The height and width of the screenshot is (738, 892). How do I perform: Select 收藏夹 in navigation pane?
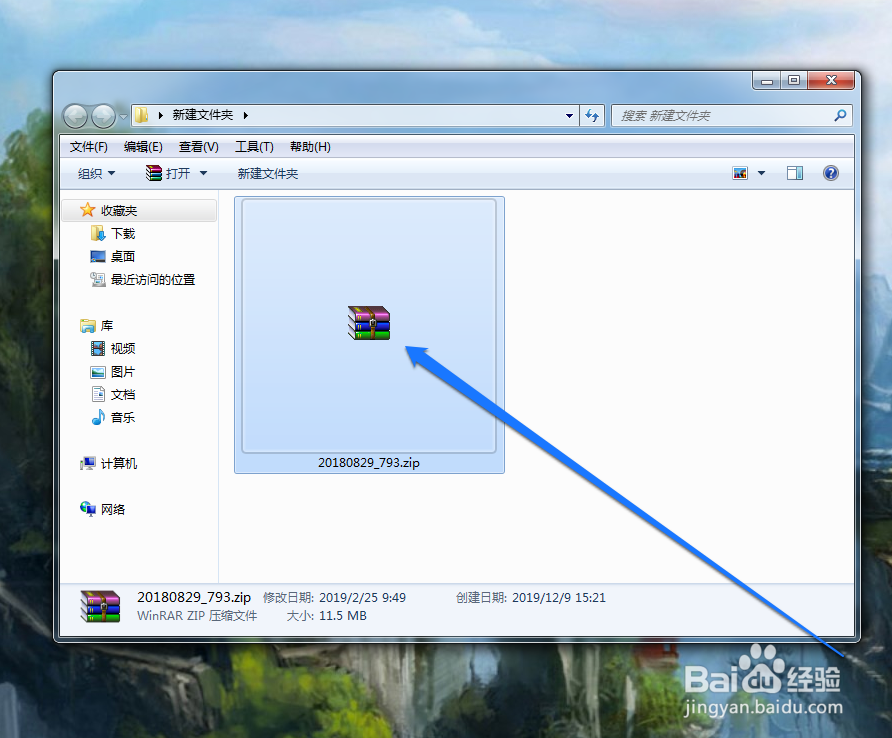pyautogui.click(x=139, y=211)
